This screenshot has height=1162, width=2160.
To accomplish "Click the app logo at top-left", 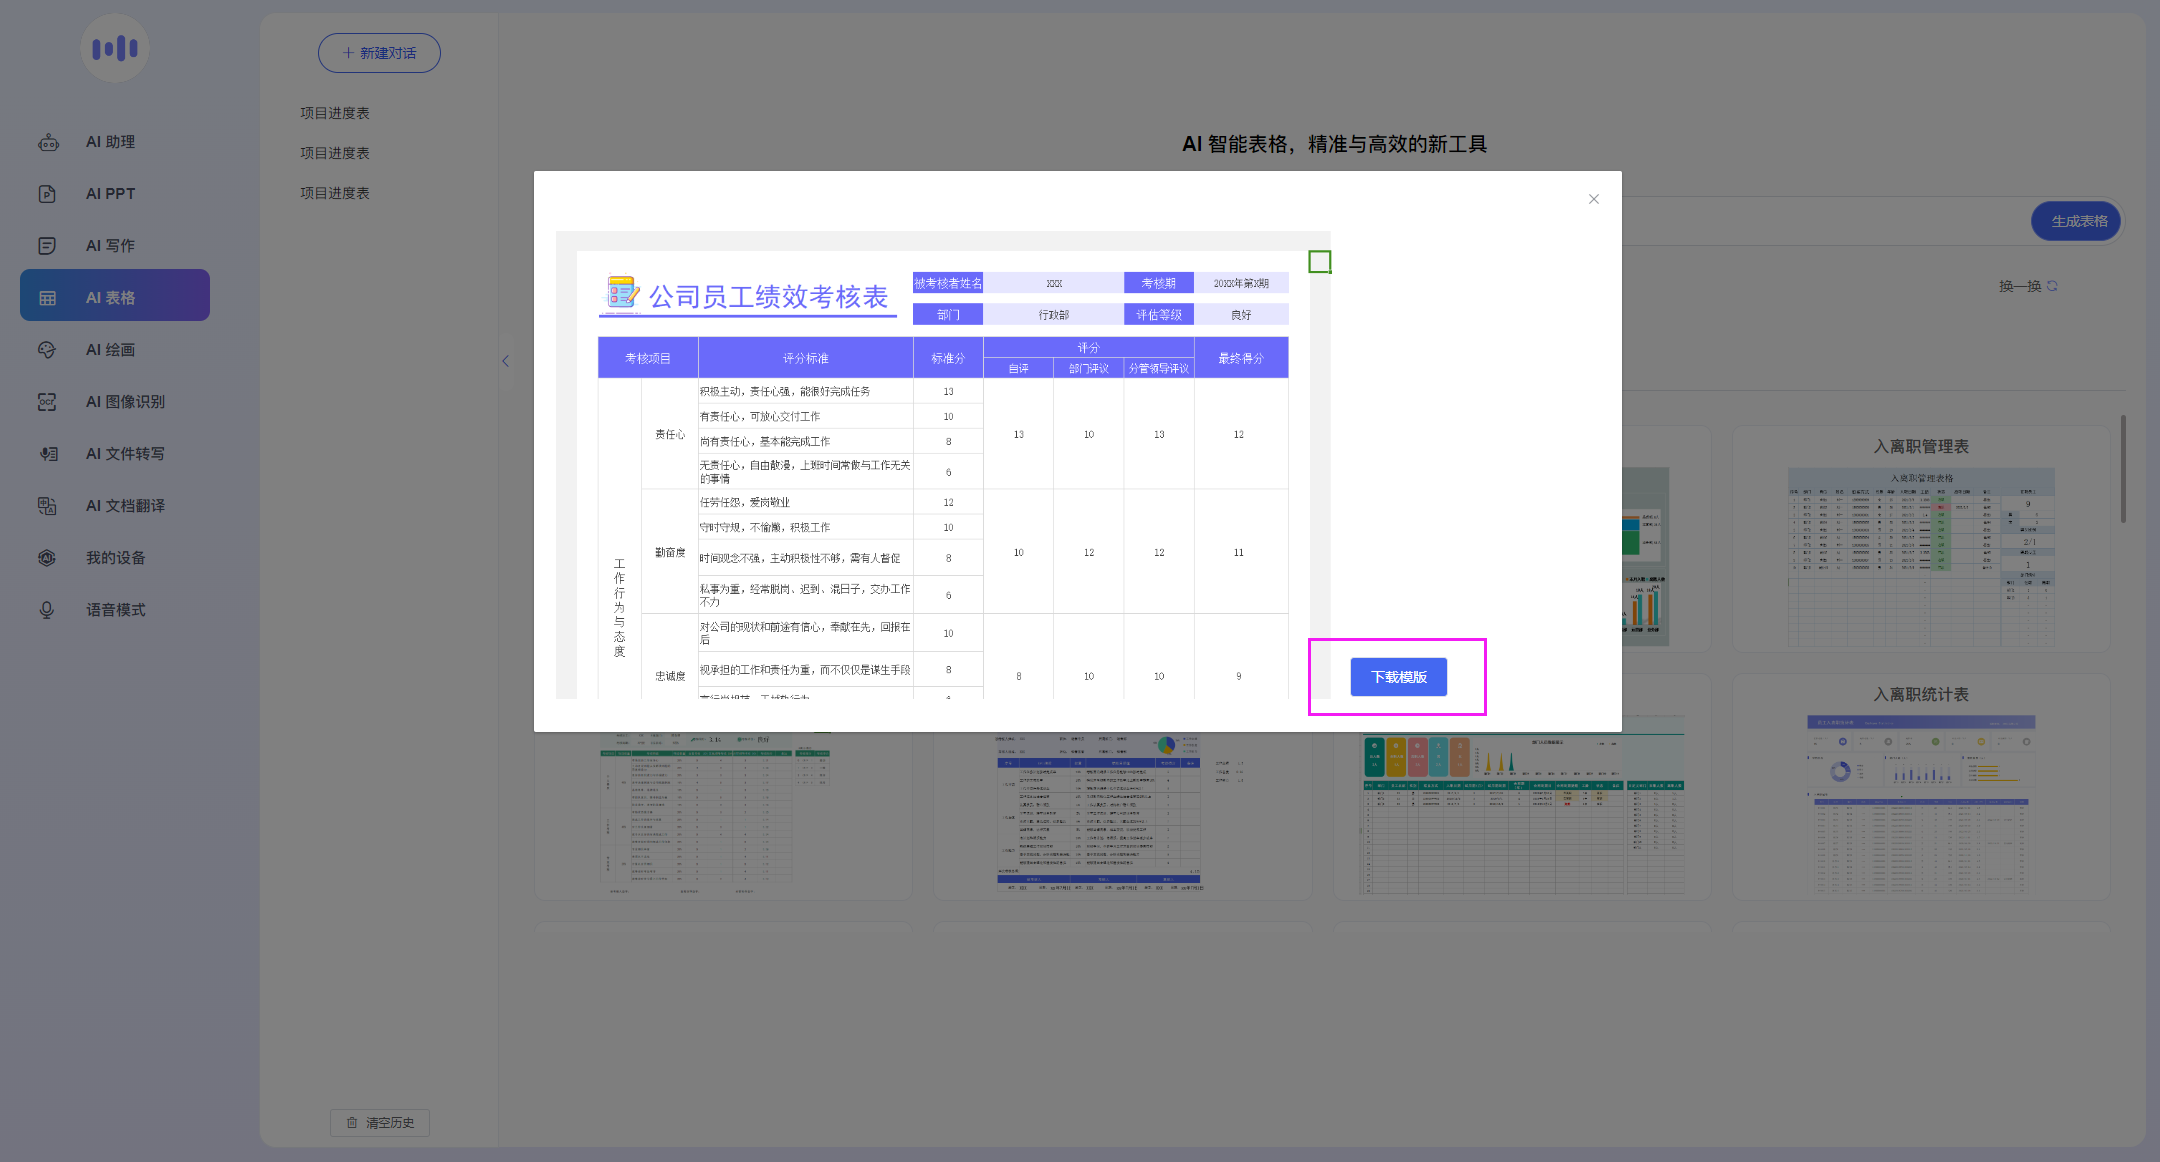I will click(115, 48).
